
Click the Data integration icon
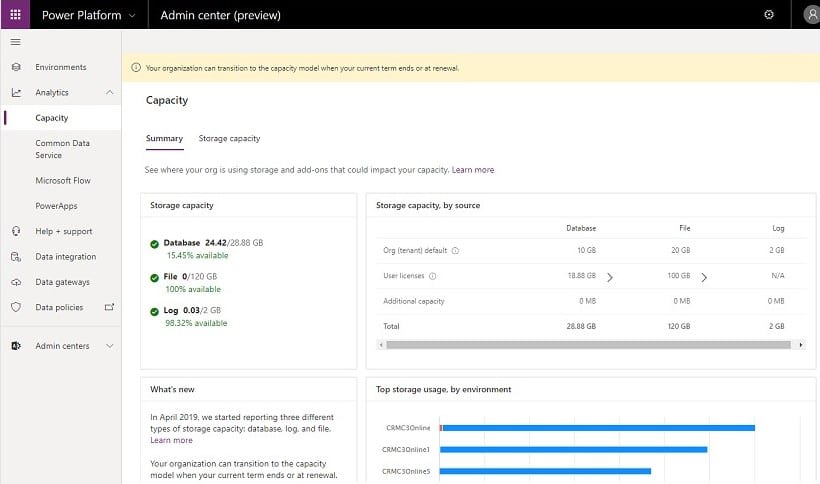point(16,257)
